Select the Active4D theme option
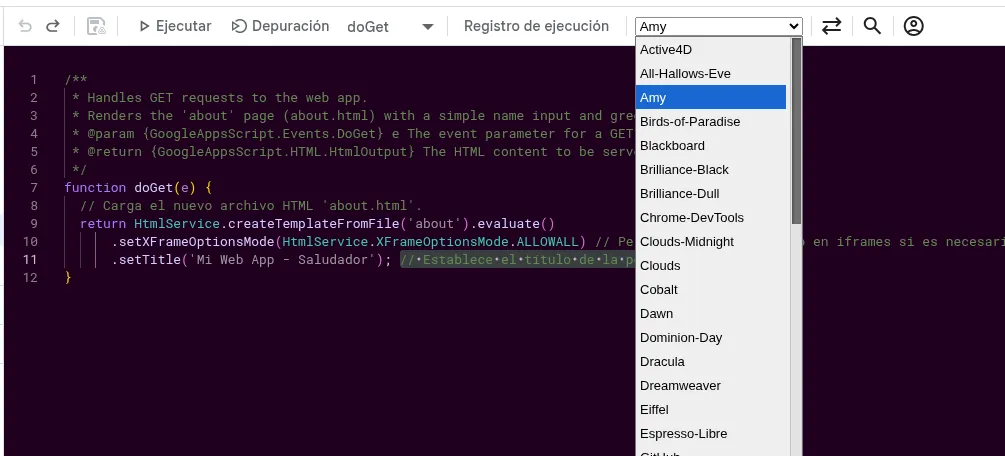The width and height of the screenshot is (1005, 456). coord(710,49)
